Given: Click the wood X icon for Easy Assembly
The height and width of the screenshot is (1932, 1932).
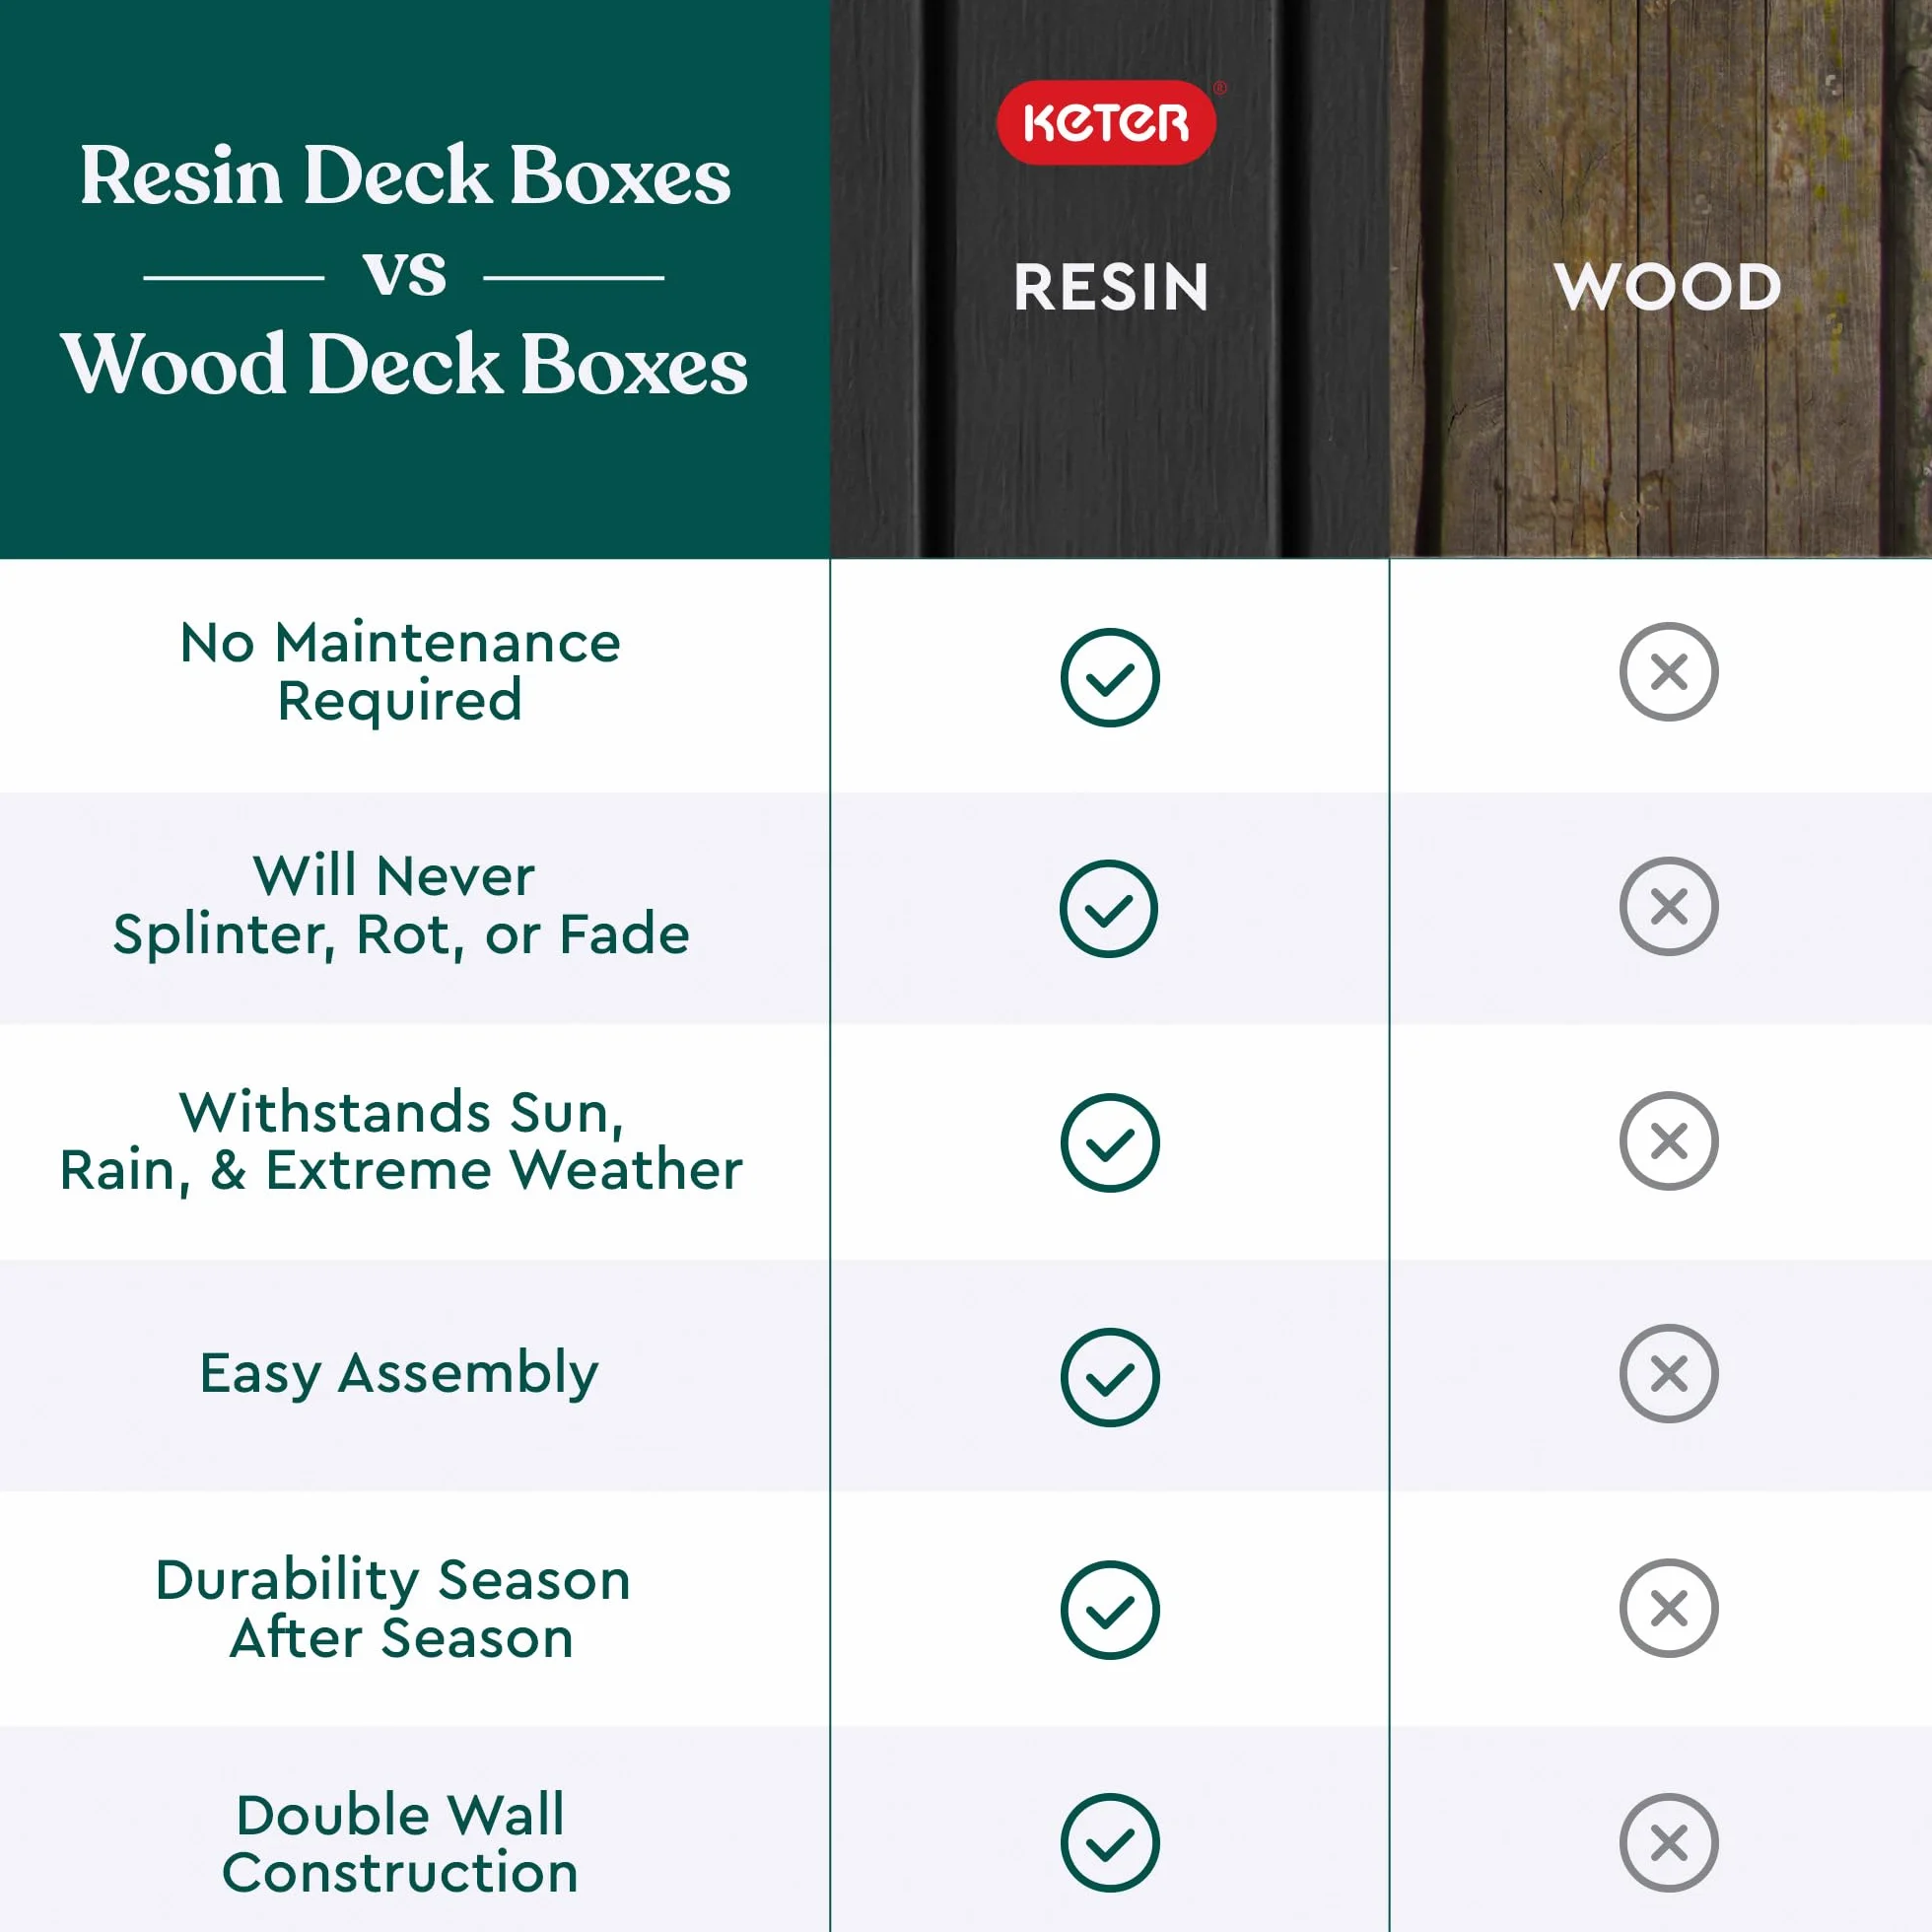Looking at the screenshot, I should pyautogui.click(x=1669, y=1374).
